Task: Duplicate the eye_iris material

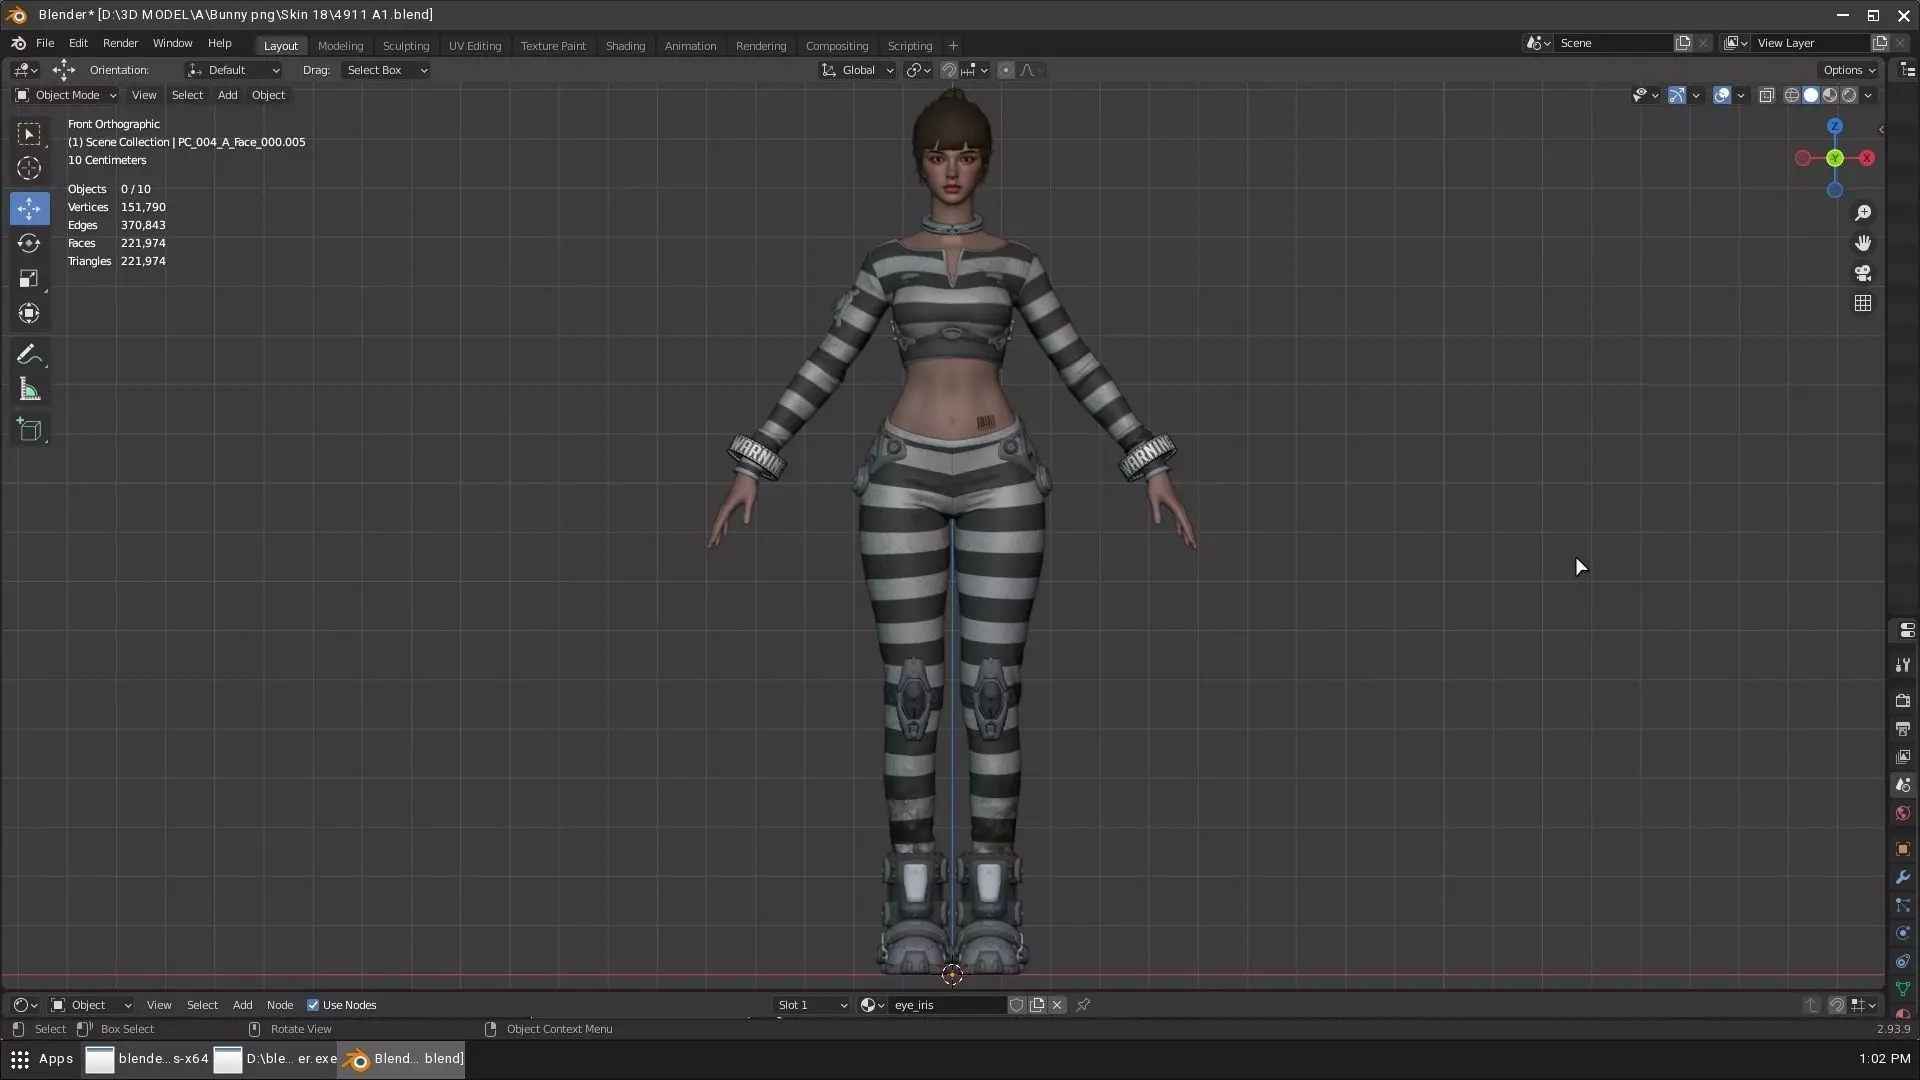Action: pos(1037,1005)
